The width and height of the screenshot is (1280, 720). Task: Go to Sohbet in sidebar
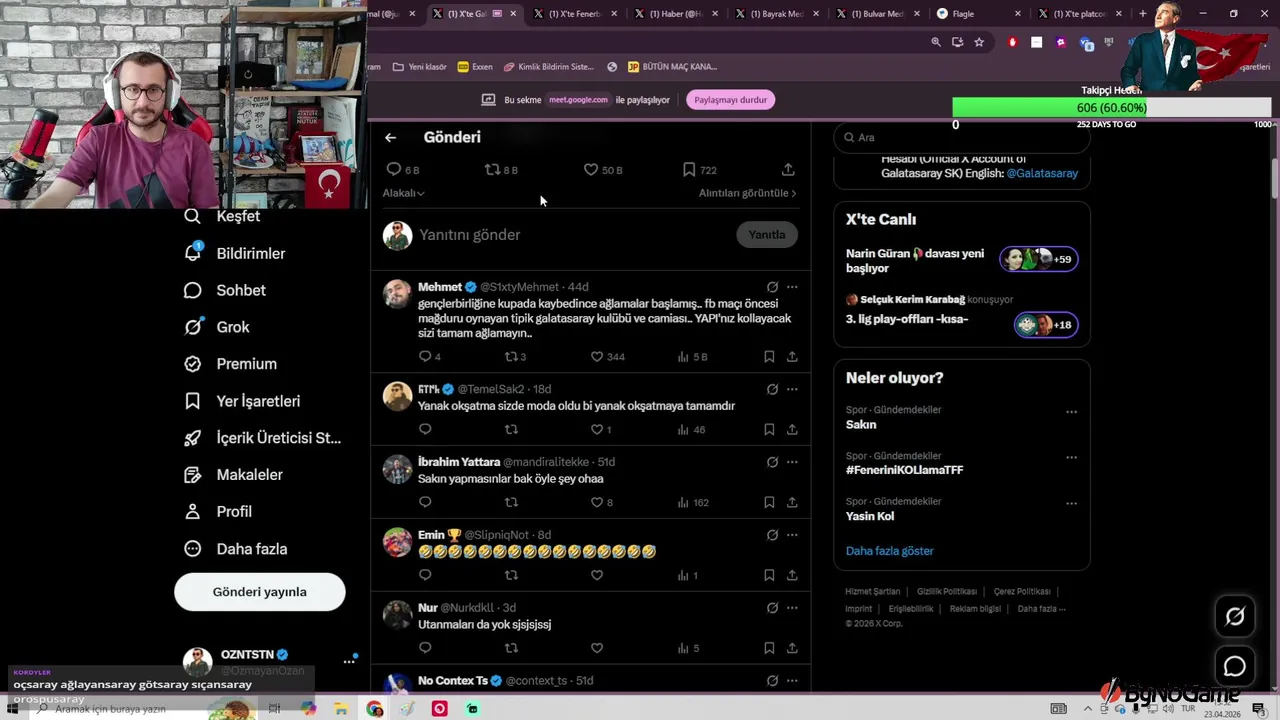pos(225,290)
